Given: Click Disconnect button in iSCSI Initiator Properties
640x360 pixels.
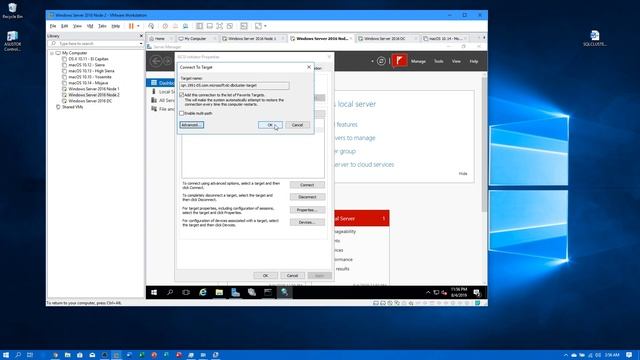Looking at the screenshot, I should pos(307,197).
